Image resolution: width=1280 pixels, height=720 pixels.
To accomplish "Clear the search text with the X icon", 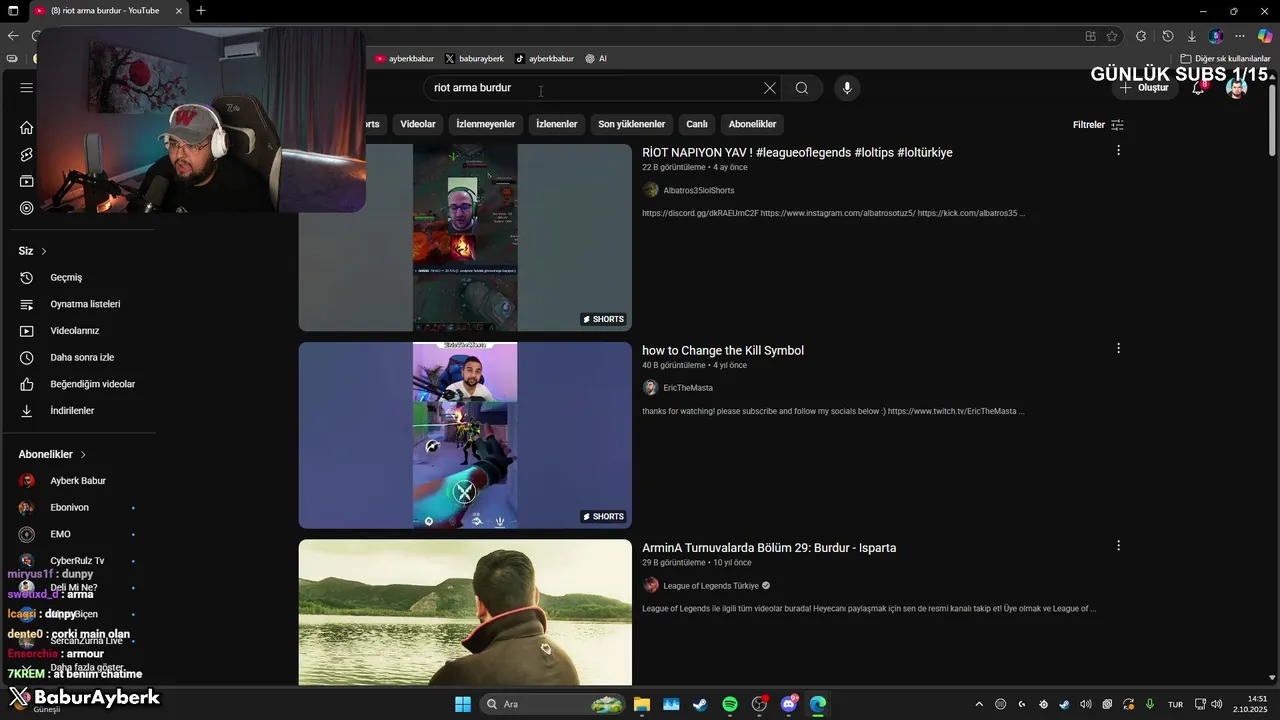I will point(770,88).
